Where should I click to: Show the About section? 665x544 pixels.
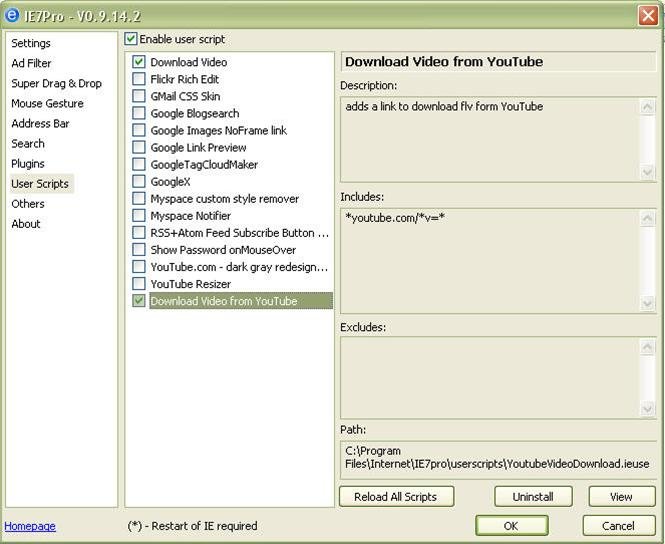(x=26, y=224)
